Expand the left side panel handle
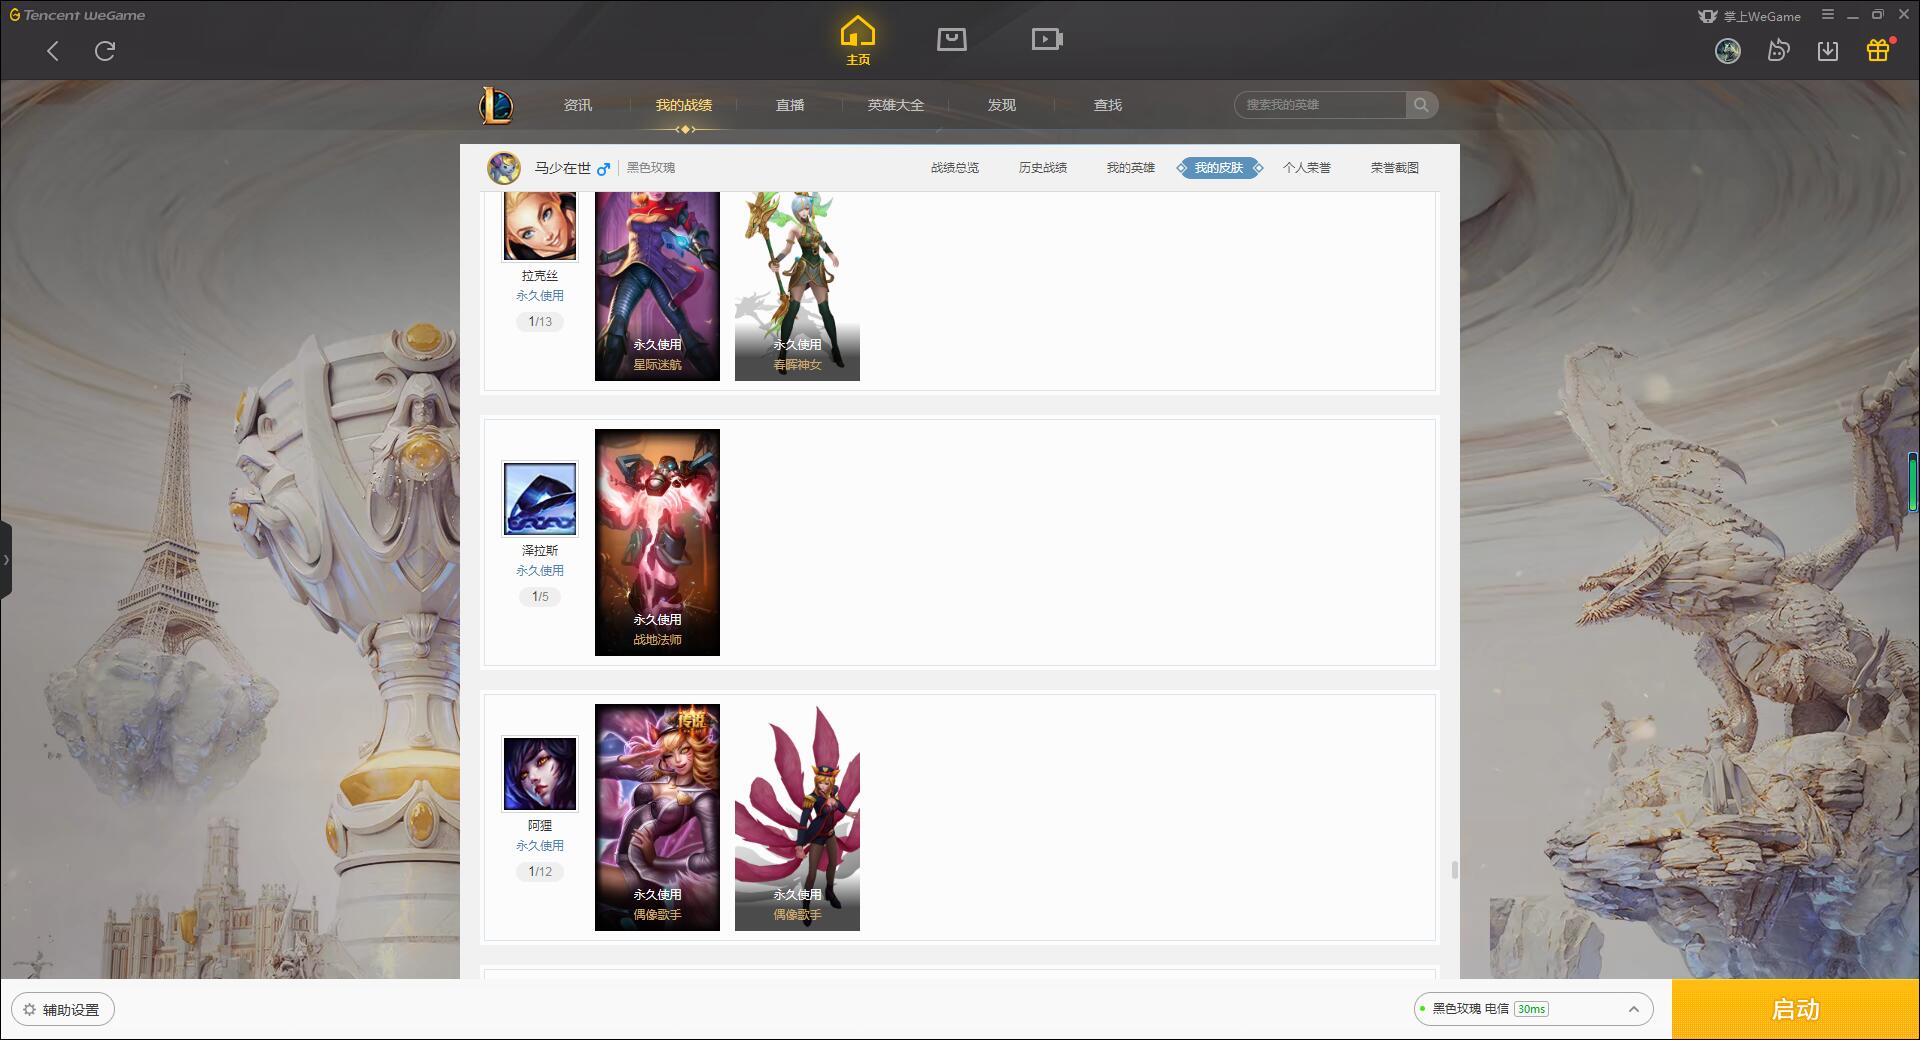Image resolution: width=1920 pixels, height=1040 pixels. pos(6,560)
